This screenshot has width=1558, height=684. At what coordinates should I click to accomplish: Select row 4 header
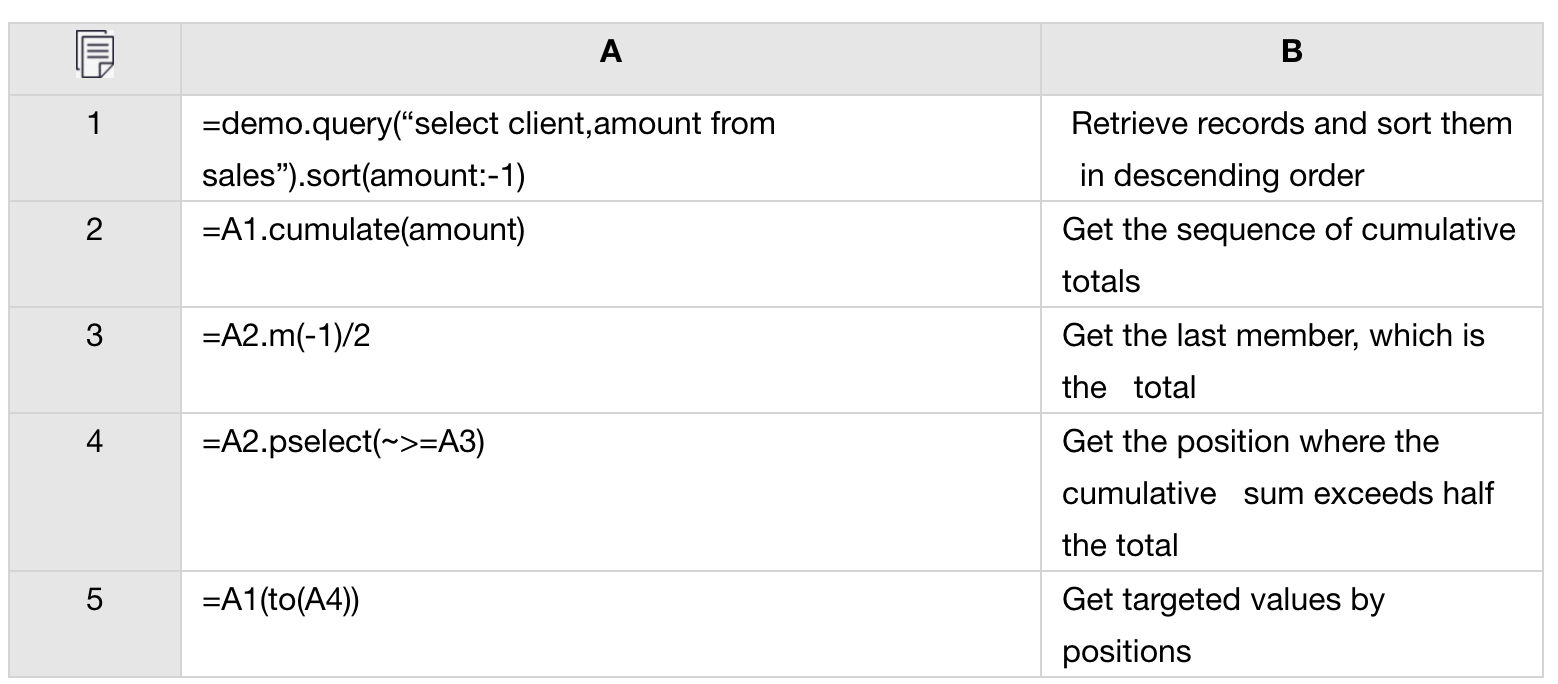point(94,441)
